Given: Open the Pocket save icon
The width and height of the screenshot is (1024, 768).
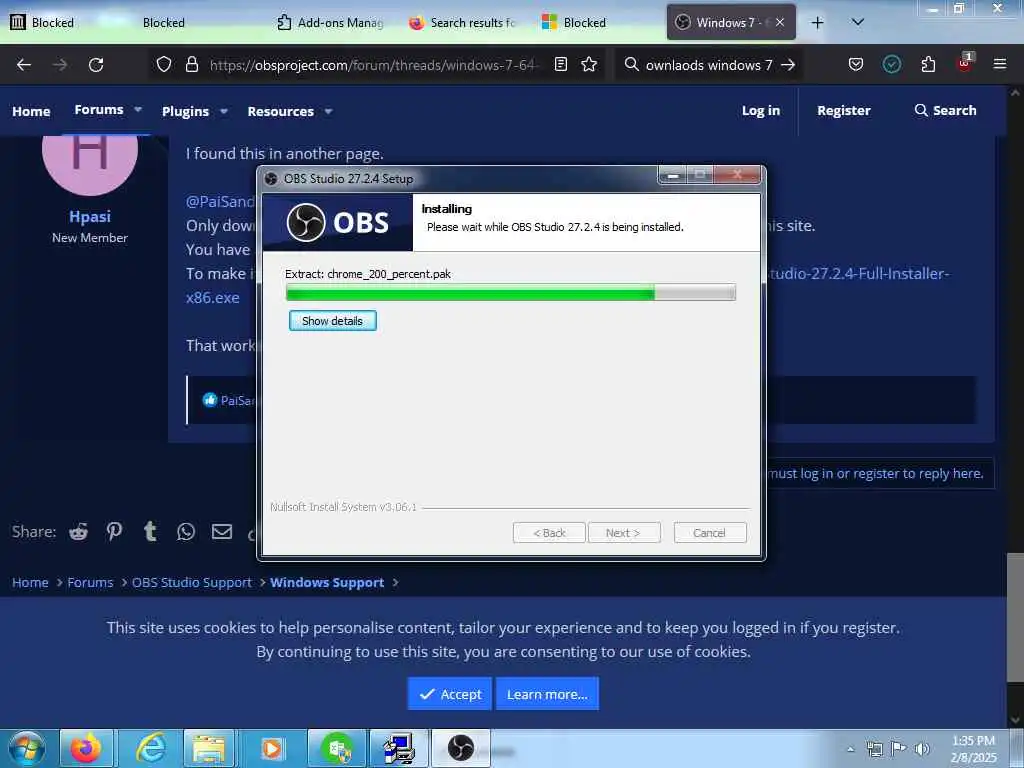Looking at the screenshot, I should tap(856, 64).
